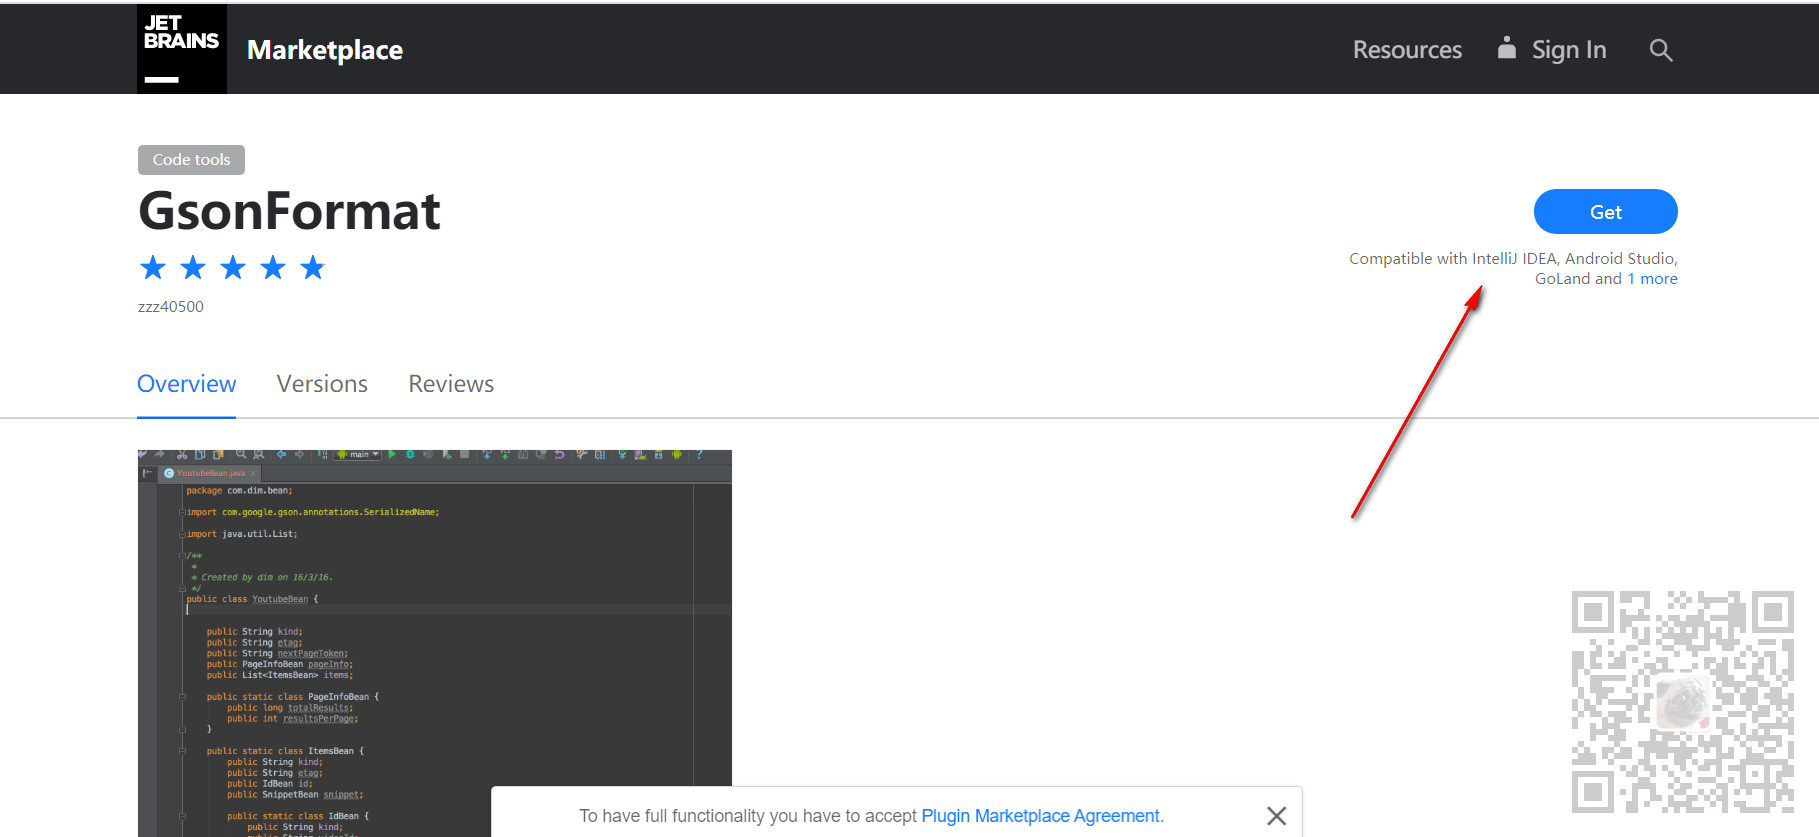Click the JetBrains logo

coord(182,49)
